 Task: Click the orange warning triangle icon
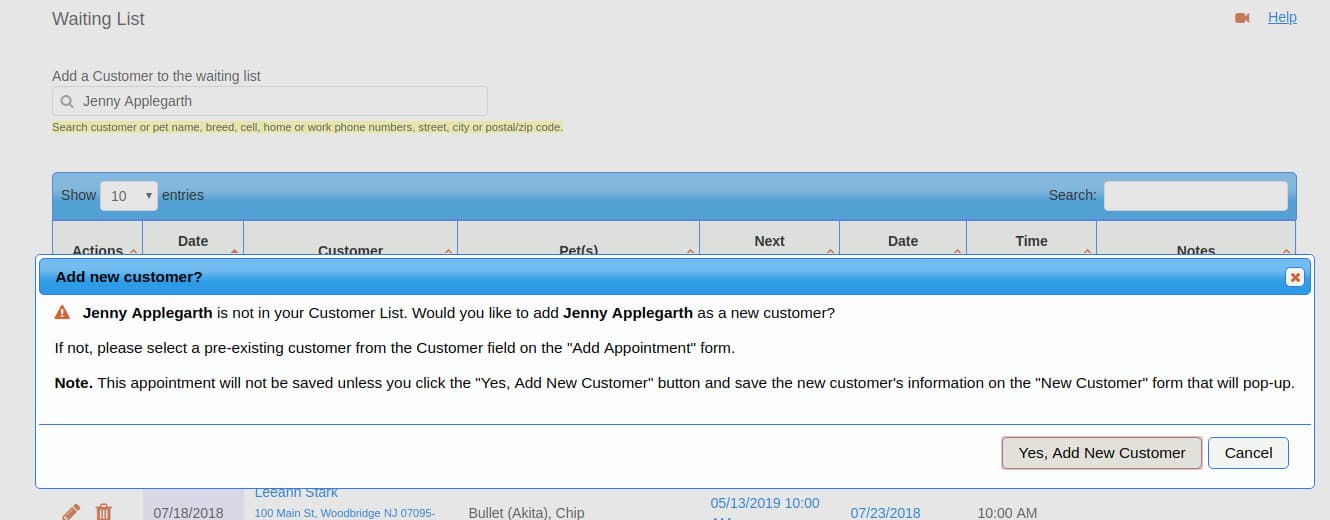(62, 313)
